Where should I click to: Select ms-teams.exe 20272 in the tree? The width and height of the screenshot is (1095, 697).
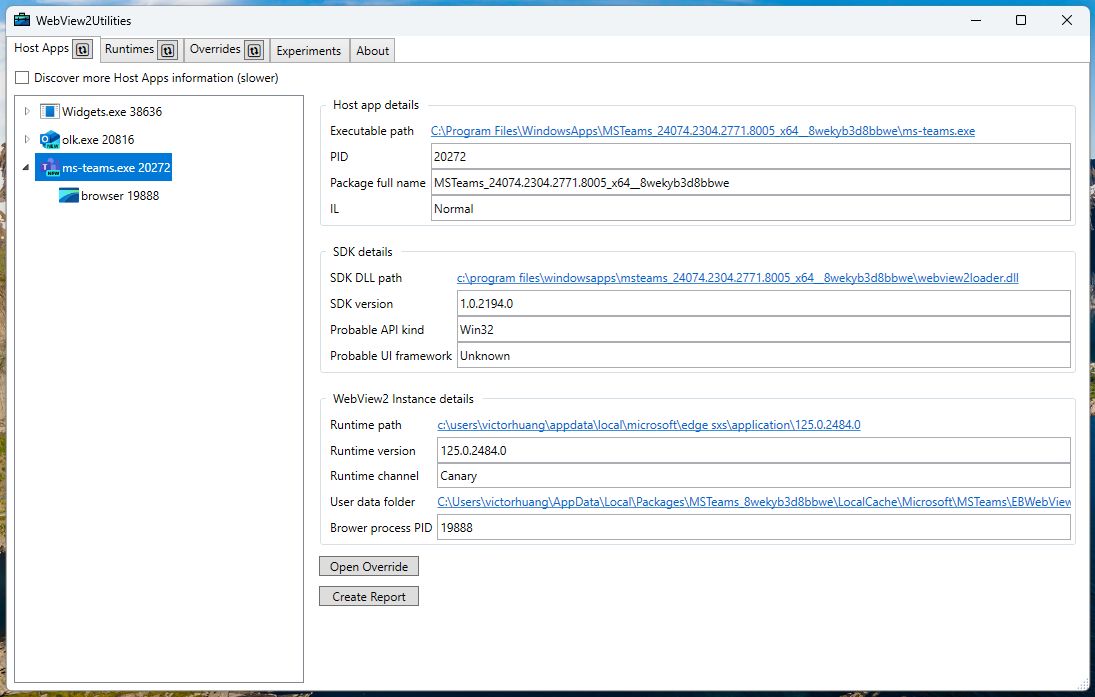point(103,168)
